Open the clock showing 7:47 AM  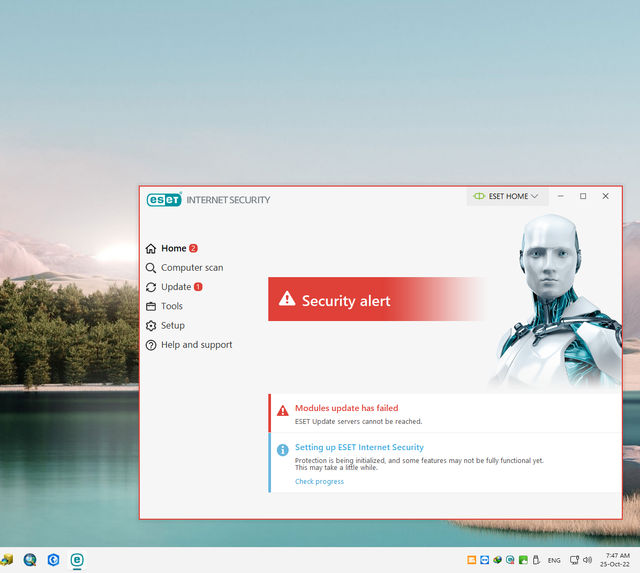click(615, 560)
